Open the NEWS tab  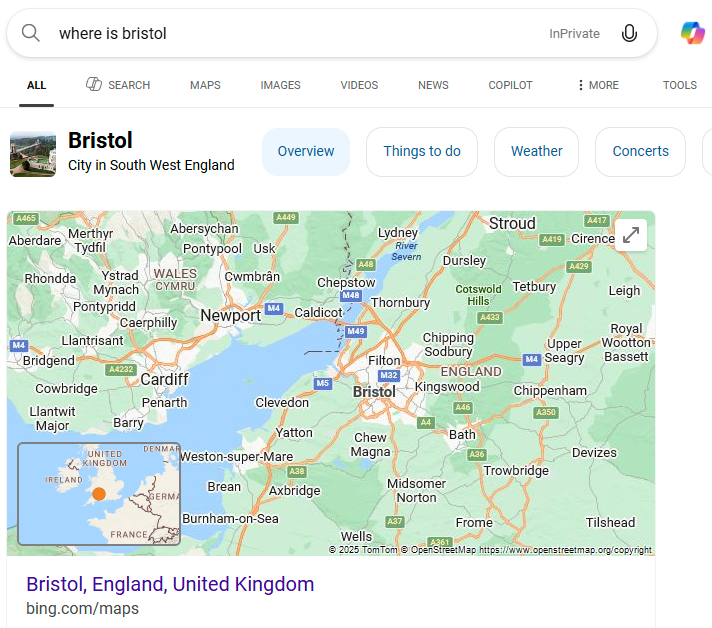point(433,85)
